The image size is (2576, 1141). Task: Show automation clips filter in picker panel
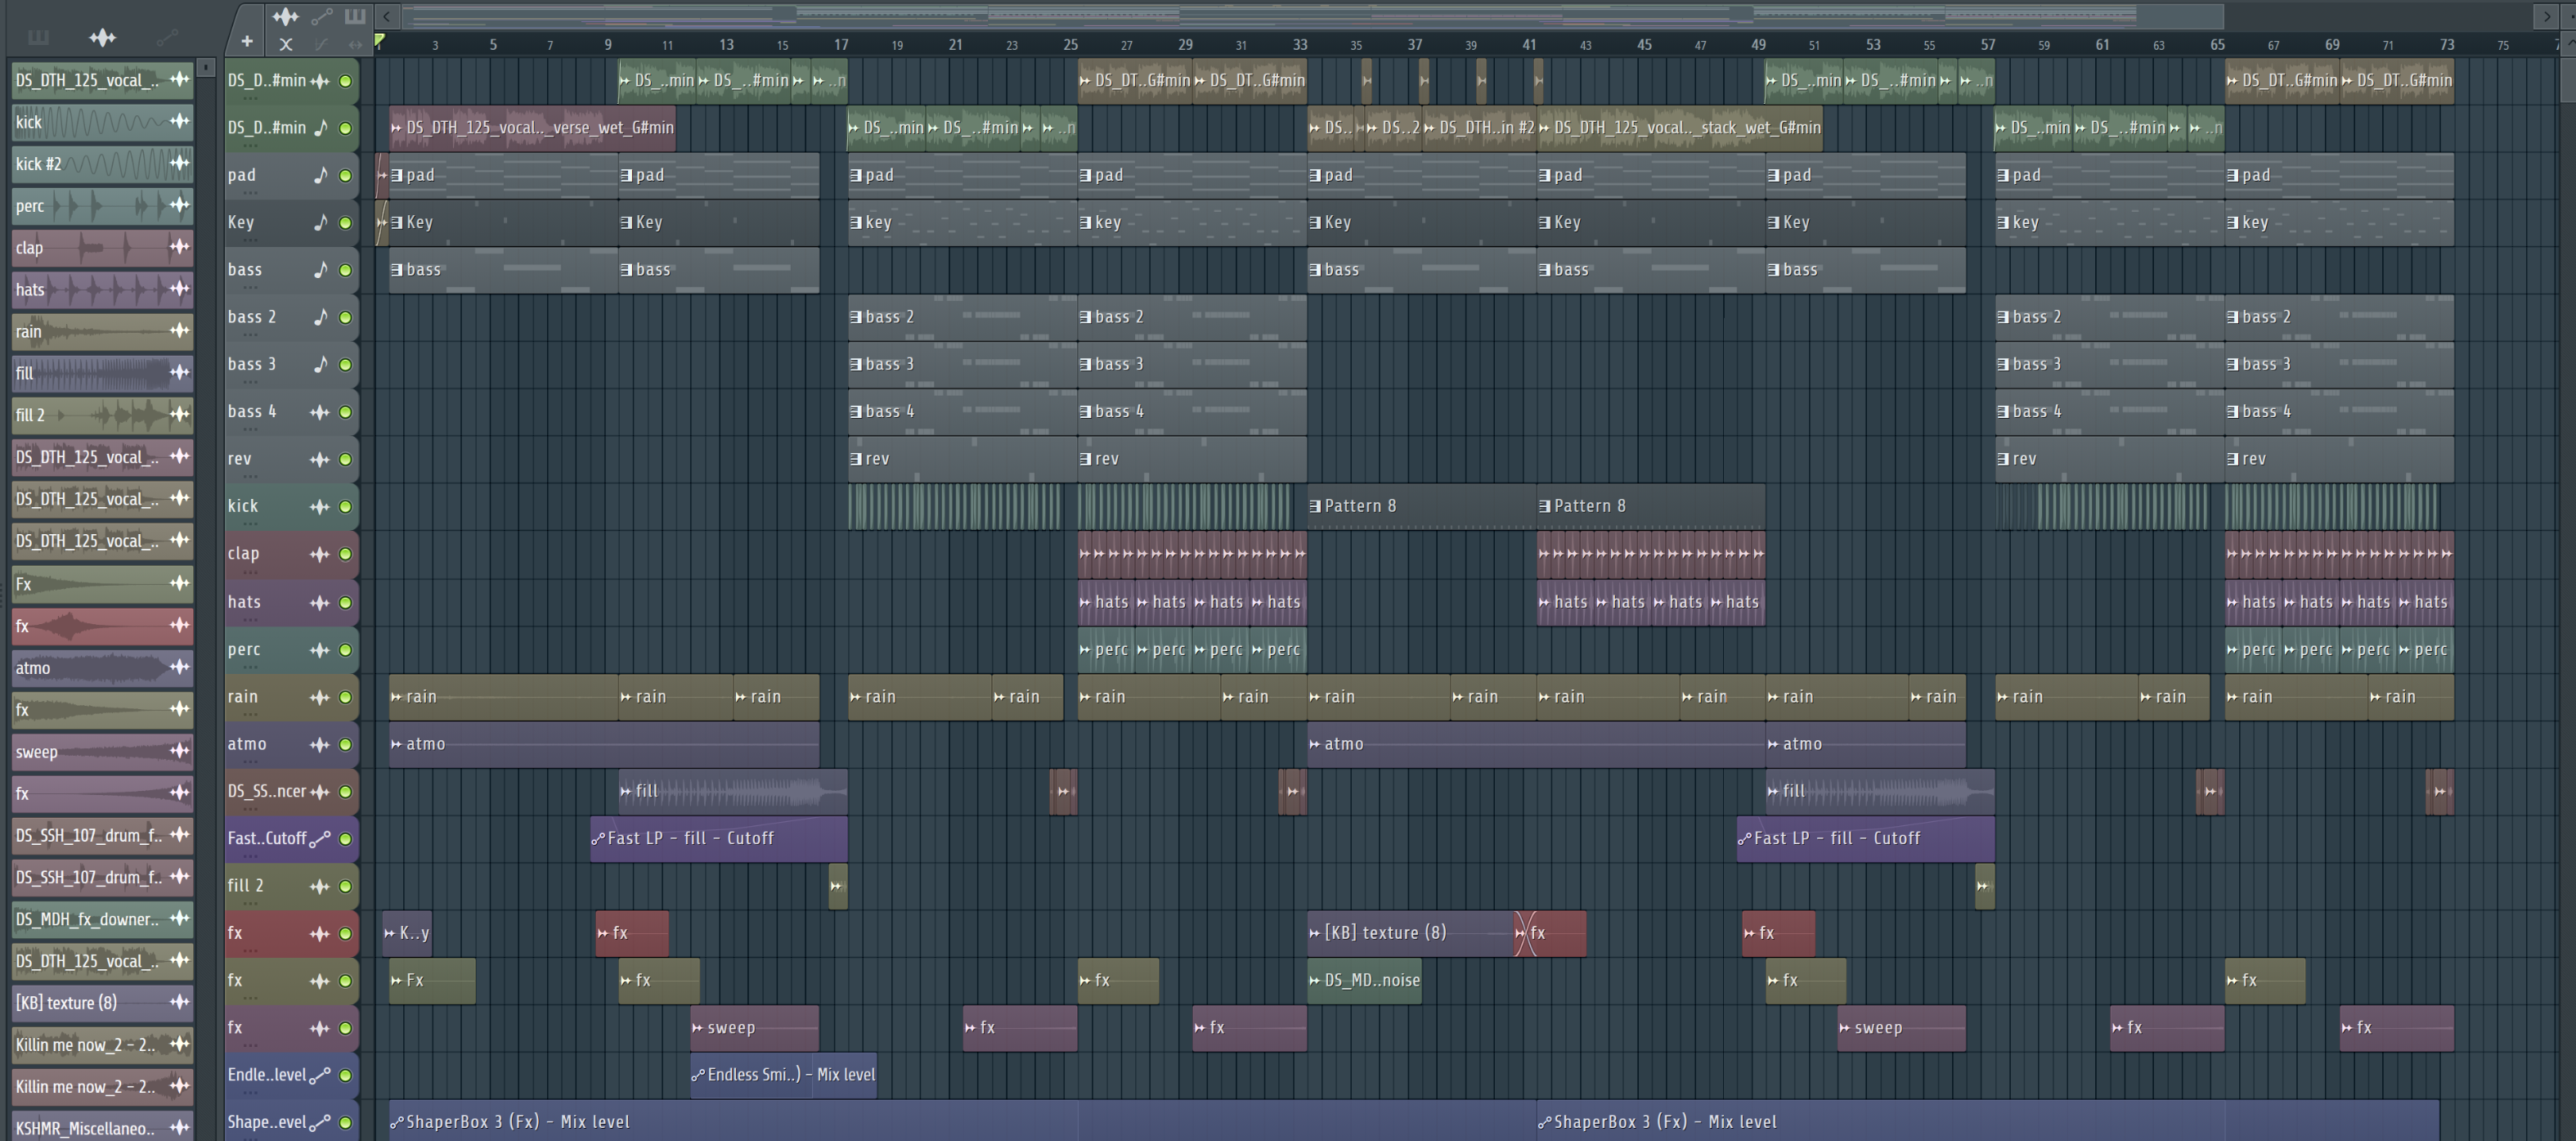(x=167, y=38)
